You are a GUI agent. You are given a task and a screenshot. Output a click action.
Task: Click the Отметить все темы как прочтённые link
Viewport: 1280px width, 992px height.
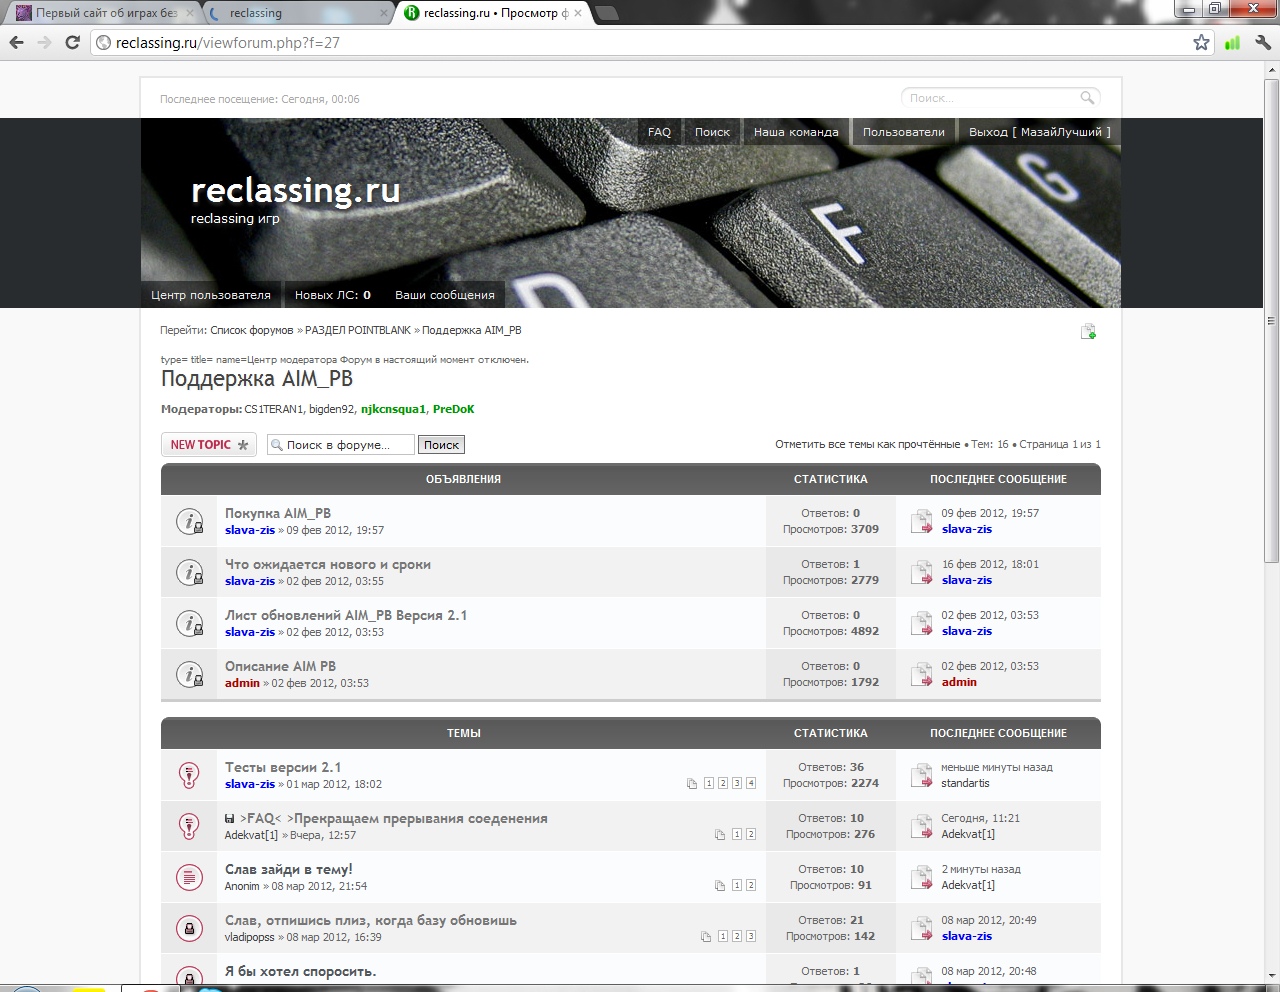coord(867,444)
